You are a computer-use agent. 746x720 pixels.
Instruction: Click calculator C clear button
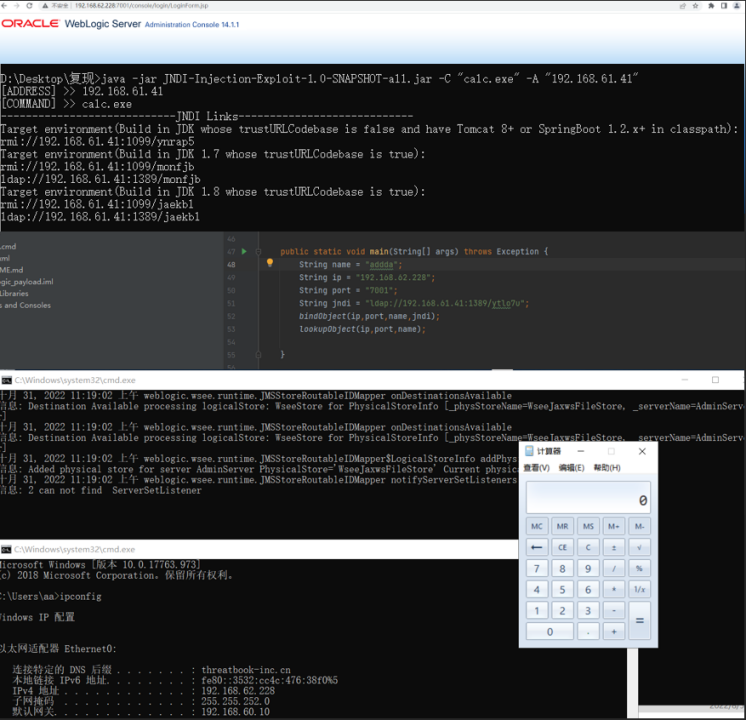(588, 547)
